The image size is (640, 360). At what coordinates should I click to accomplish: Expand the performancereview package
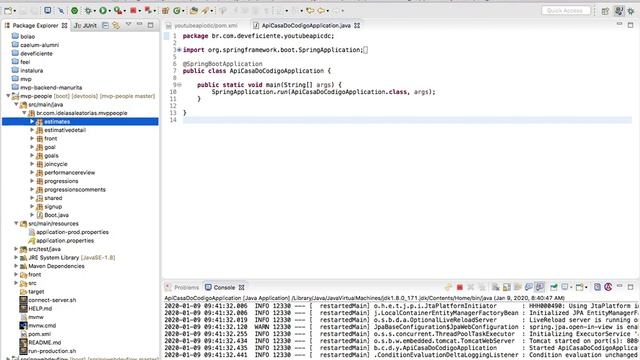tap(32, 172)
